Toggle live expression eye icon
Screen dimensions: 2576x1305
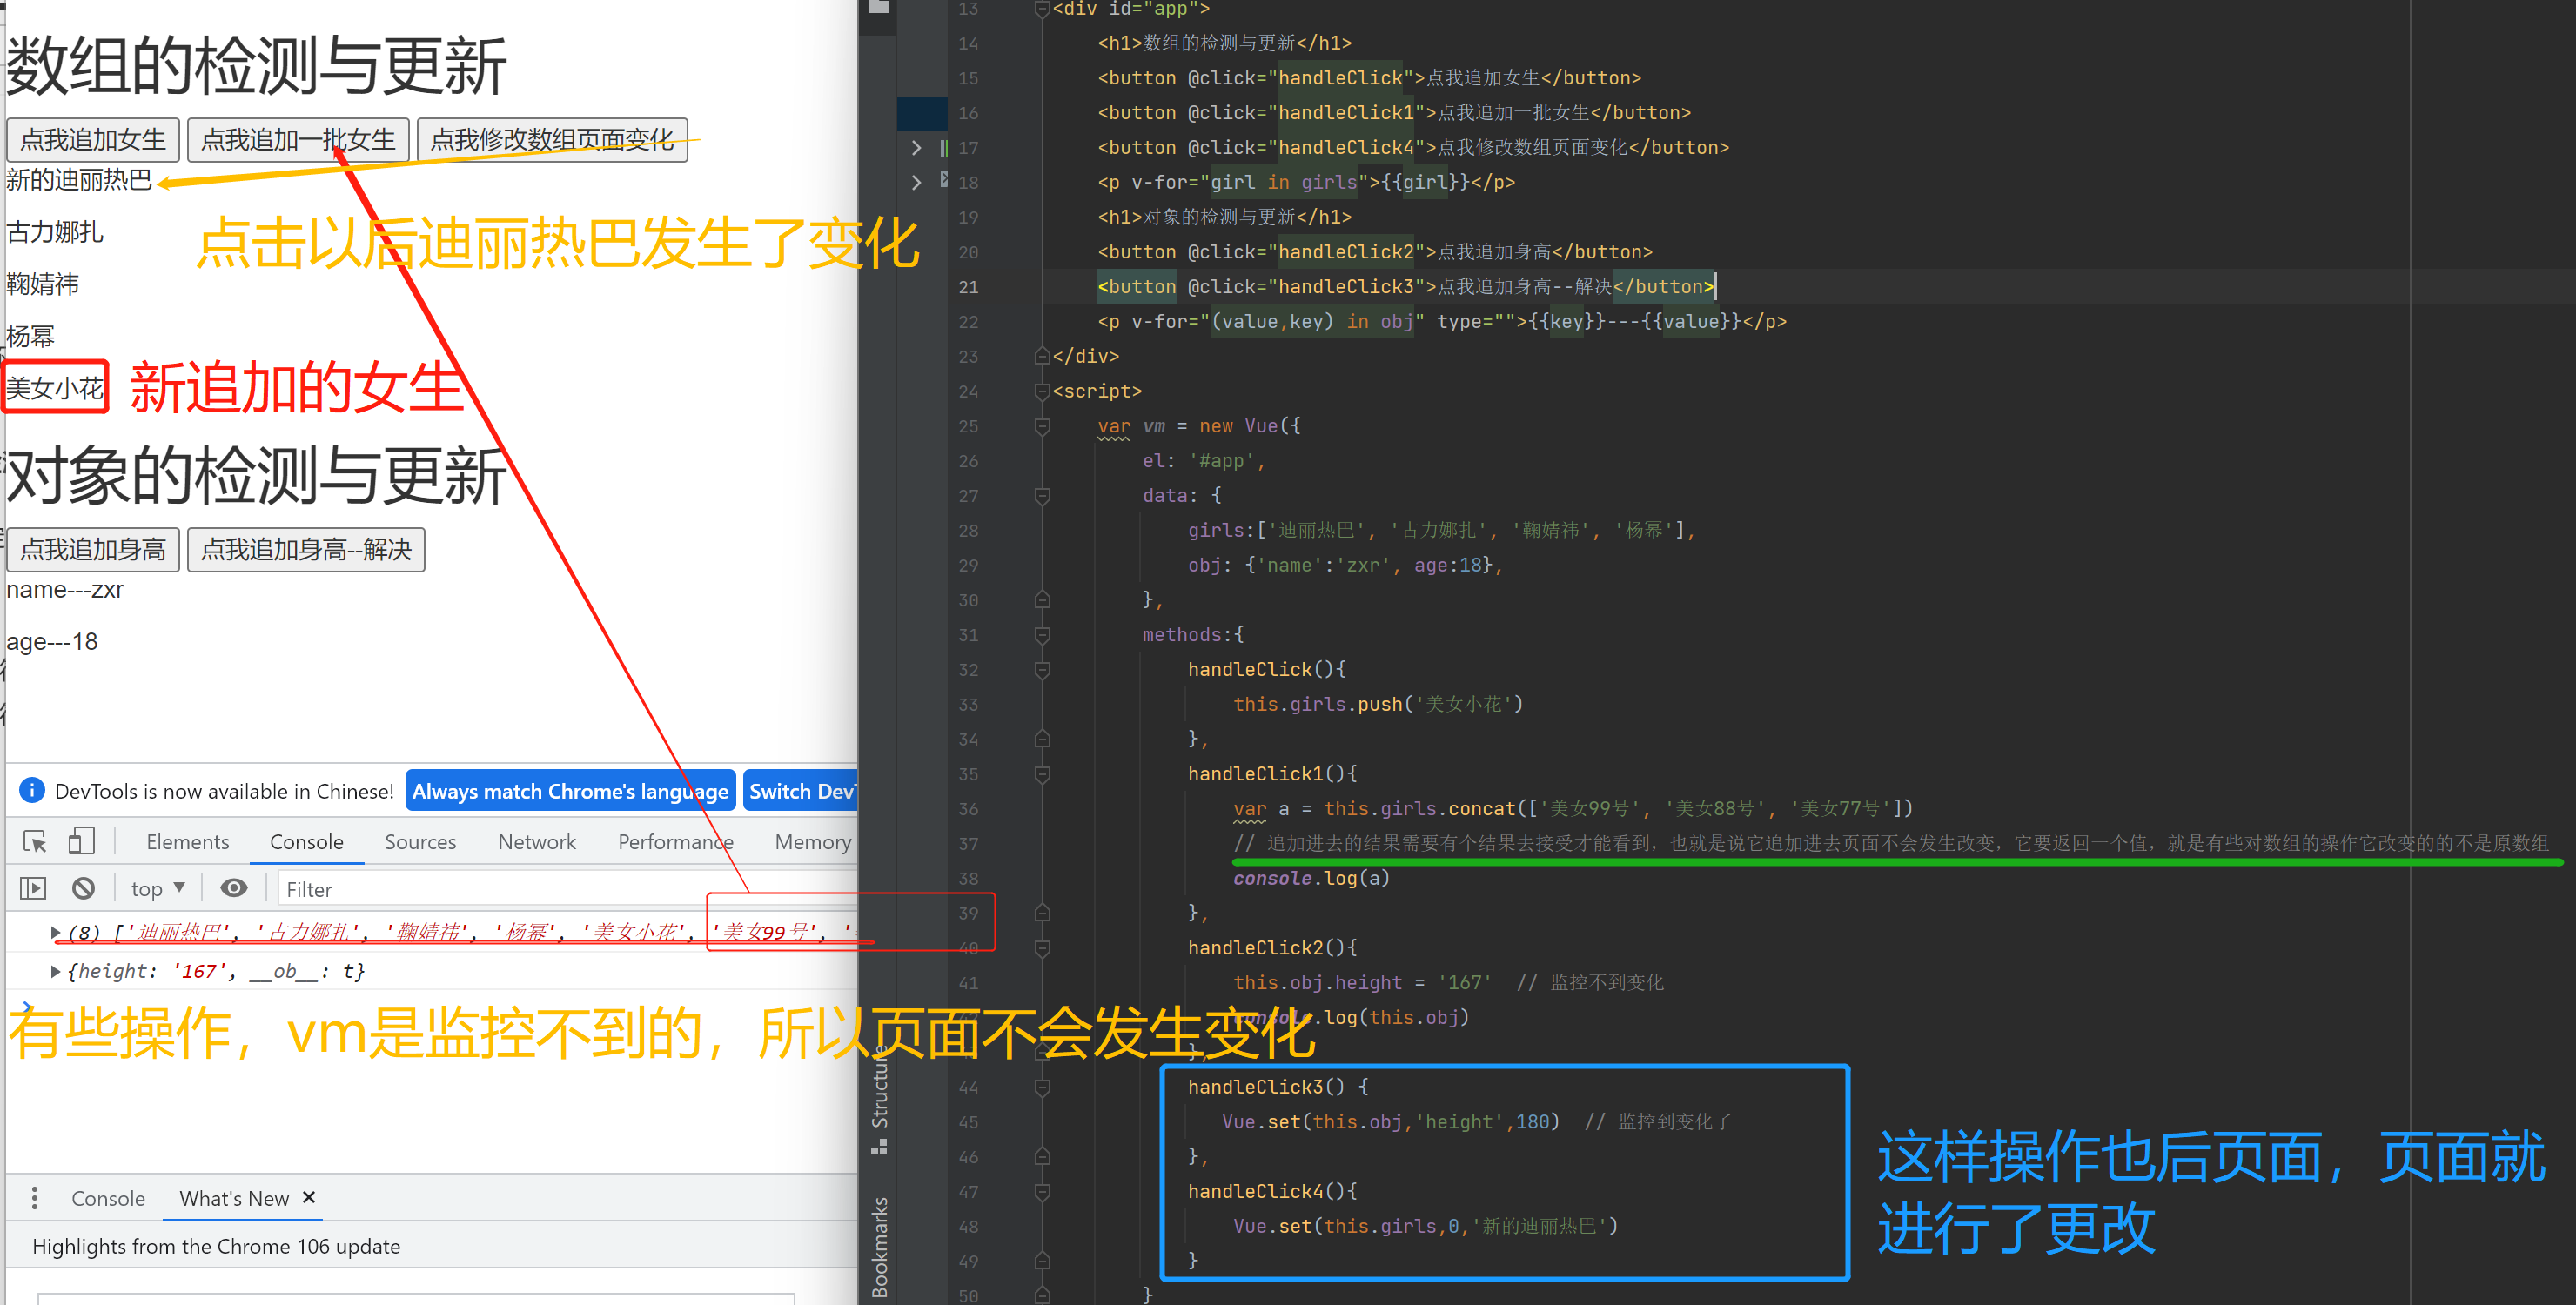(234, 888)
